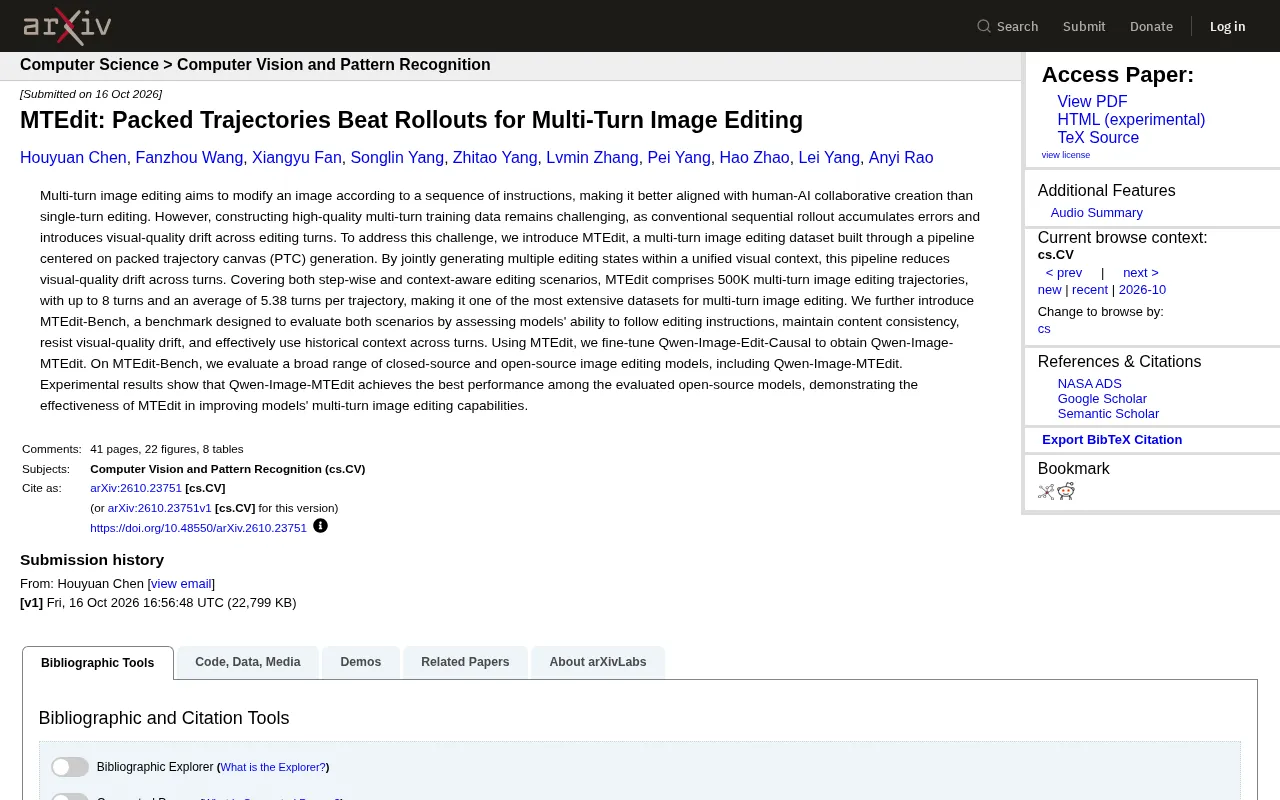Viewport: 1280px width, 800px height.
Task: Open Semantic Scholar link
Action: click(1108, 414)
